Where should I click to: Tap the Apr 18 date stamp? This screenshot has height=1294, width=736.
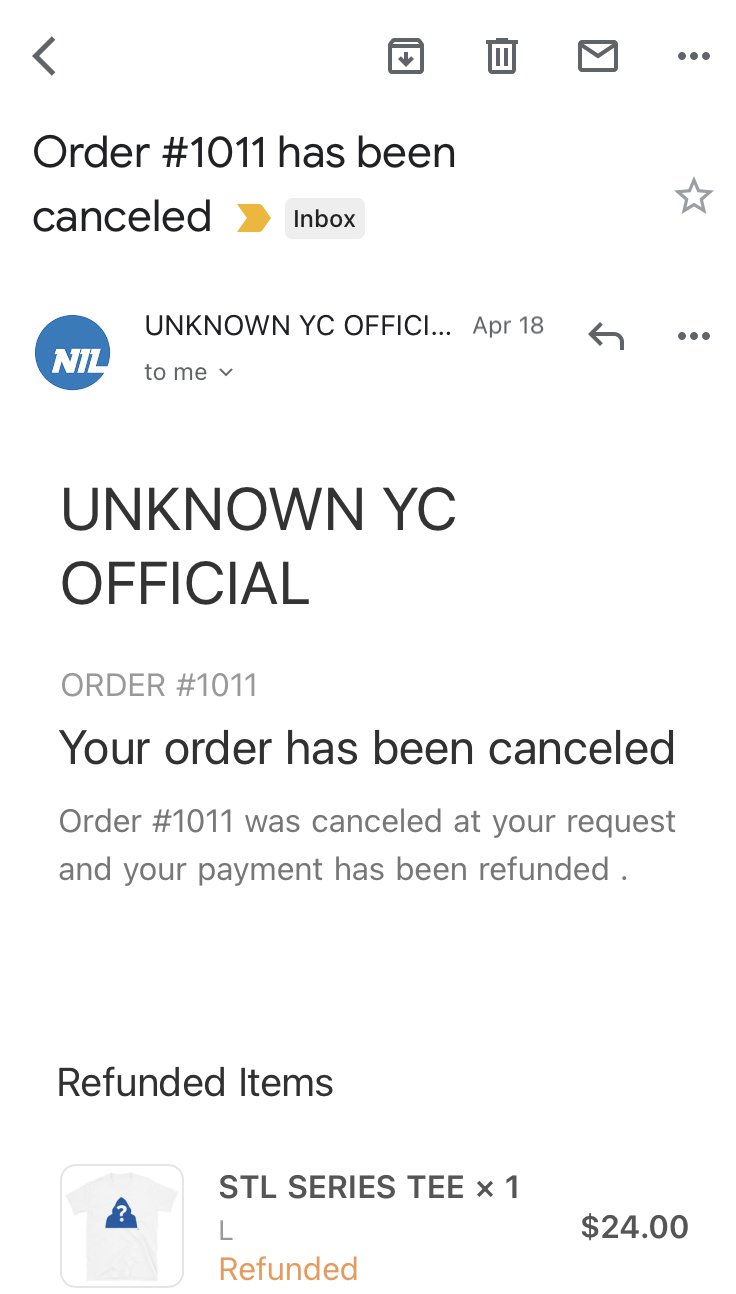point(508,325)
